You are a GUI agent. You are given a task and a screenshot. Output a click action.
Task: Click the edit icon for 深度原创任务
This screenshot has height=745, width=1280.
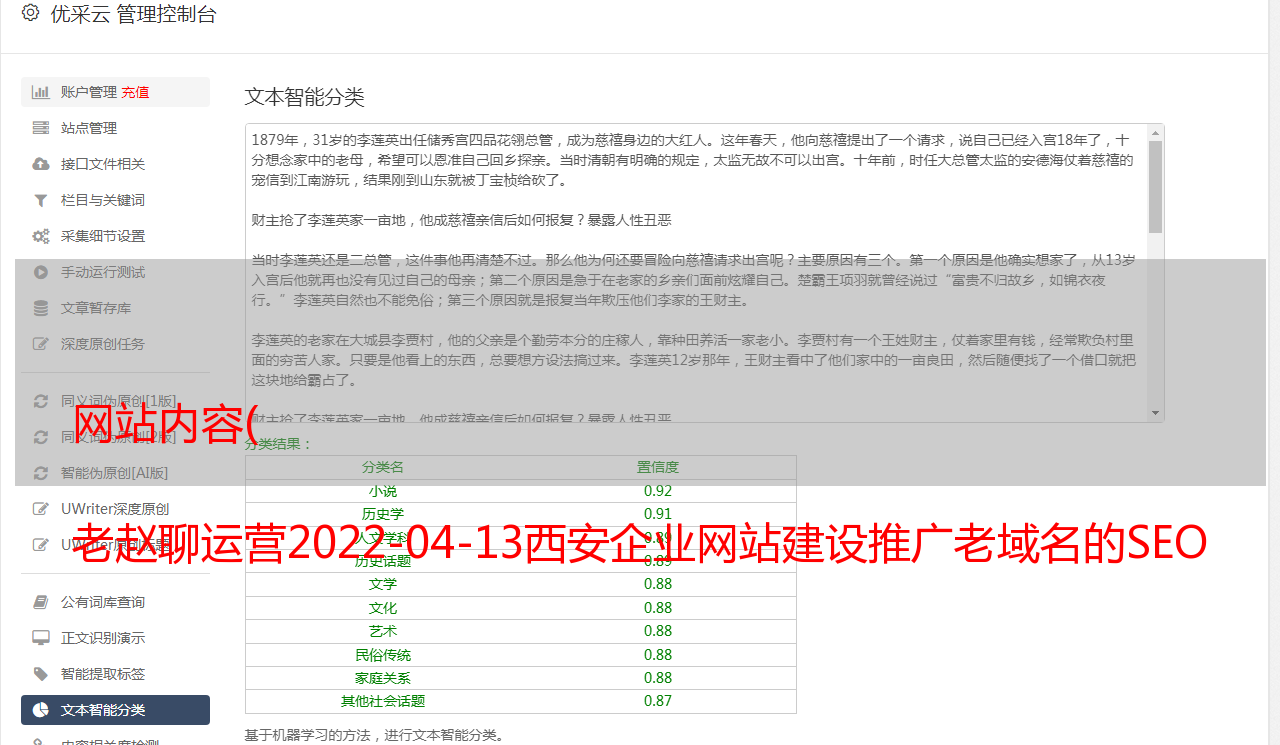click(x=41, y=344)
